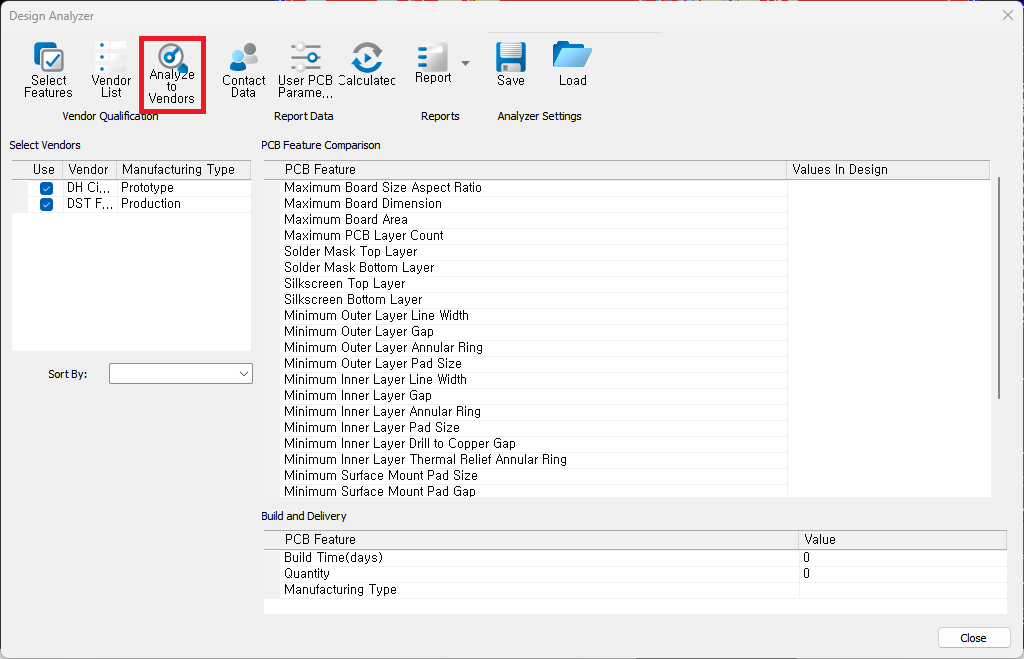Uncheck the DST F... Production vendor
1024x659 pixels.
coord(46,204)
